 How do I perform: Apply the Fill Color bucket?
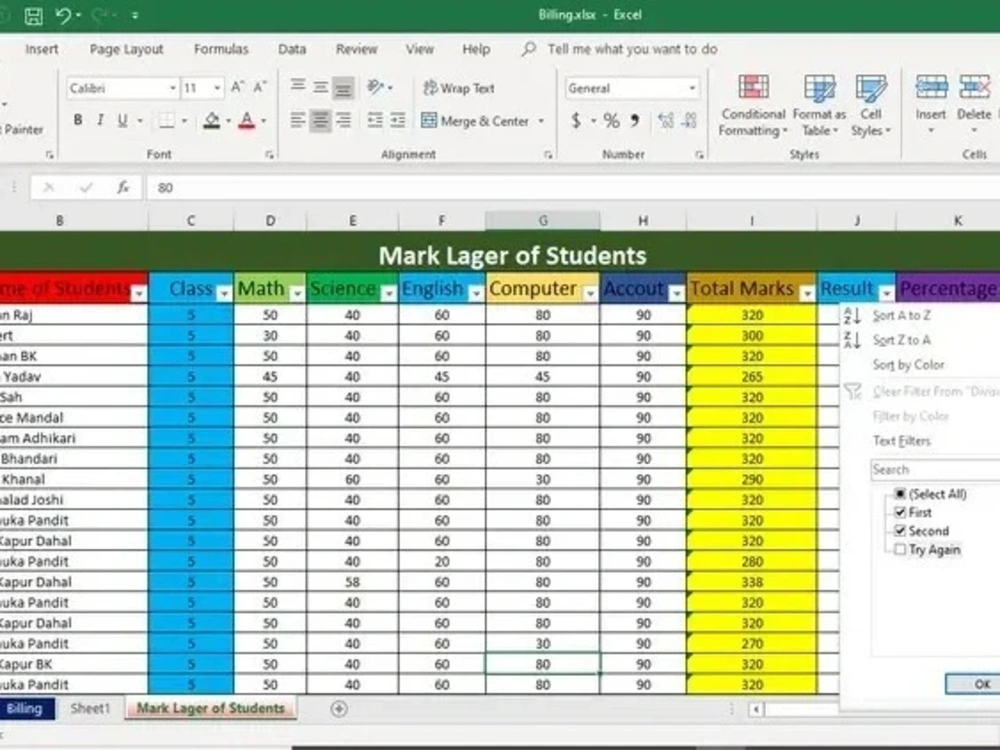coord(212,120)
